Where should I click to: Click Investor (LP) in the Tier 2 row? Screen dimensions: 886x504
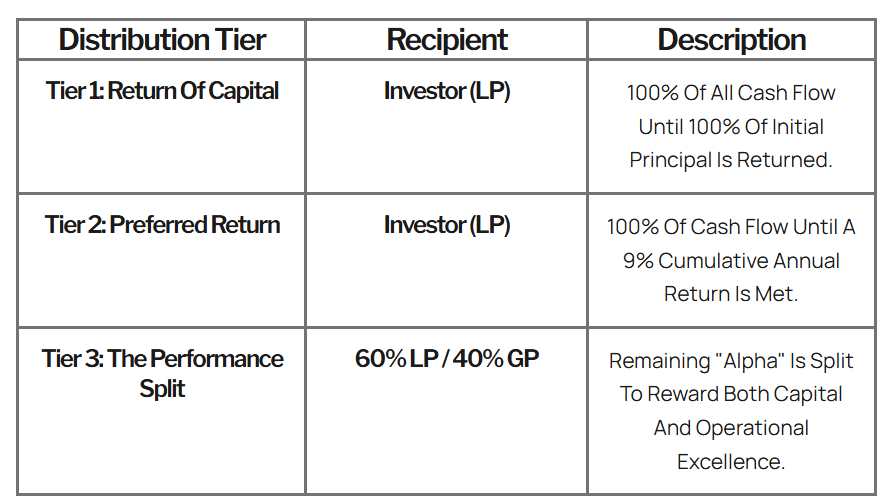click(x=447, y=225)
